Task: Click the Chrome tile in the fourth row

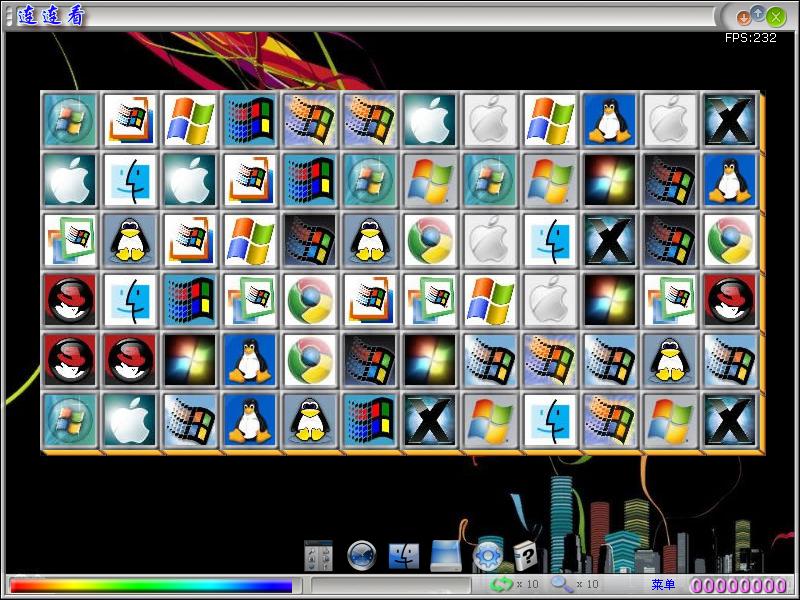Action: (x=310, y=300)
